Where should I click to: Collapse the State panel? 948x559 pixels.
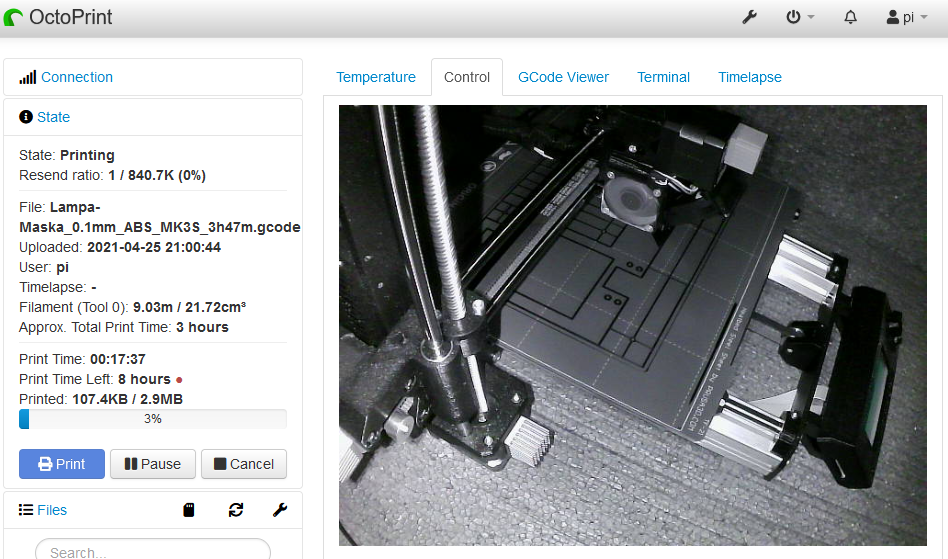(54, 117)
